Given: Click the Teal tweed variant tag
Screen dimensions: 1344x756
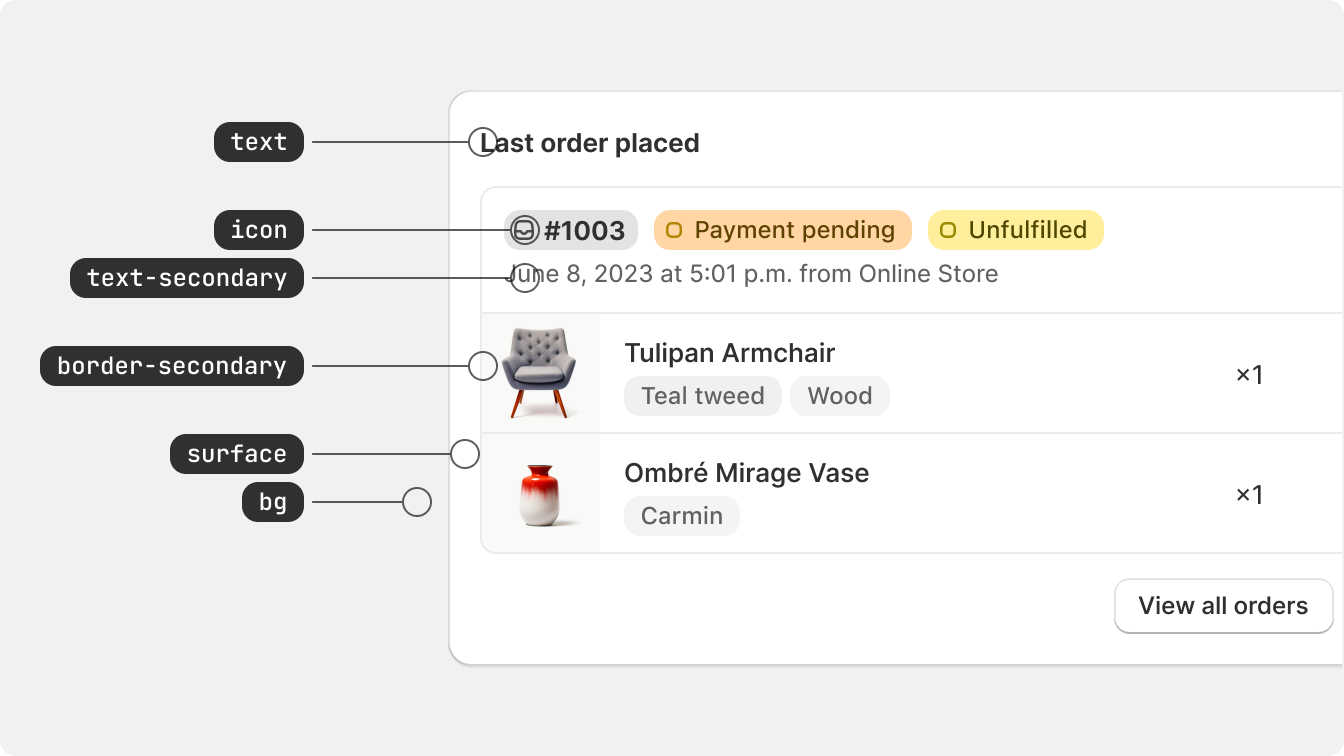Looking at the screenshot, I should point(703,396).
